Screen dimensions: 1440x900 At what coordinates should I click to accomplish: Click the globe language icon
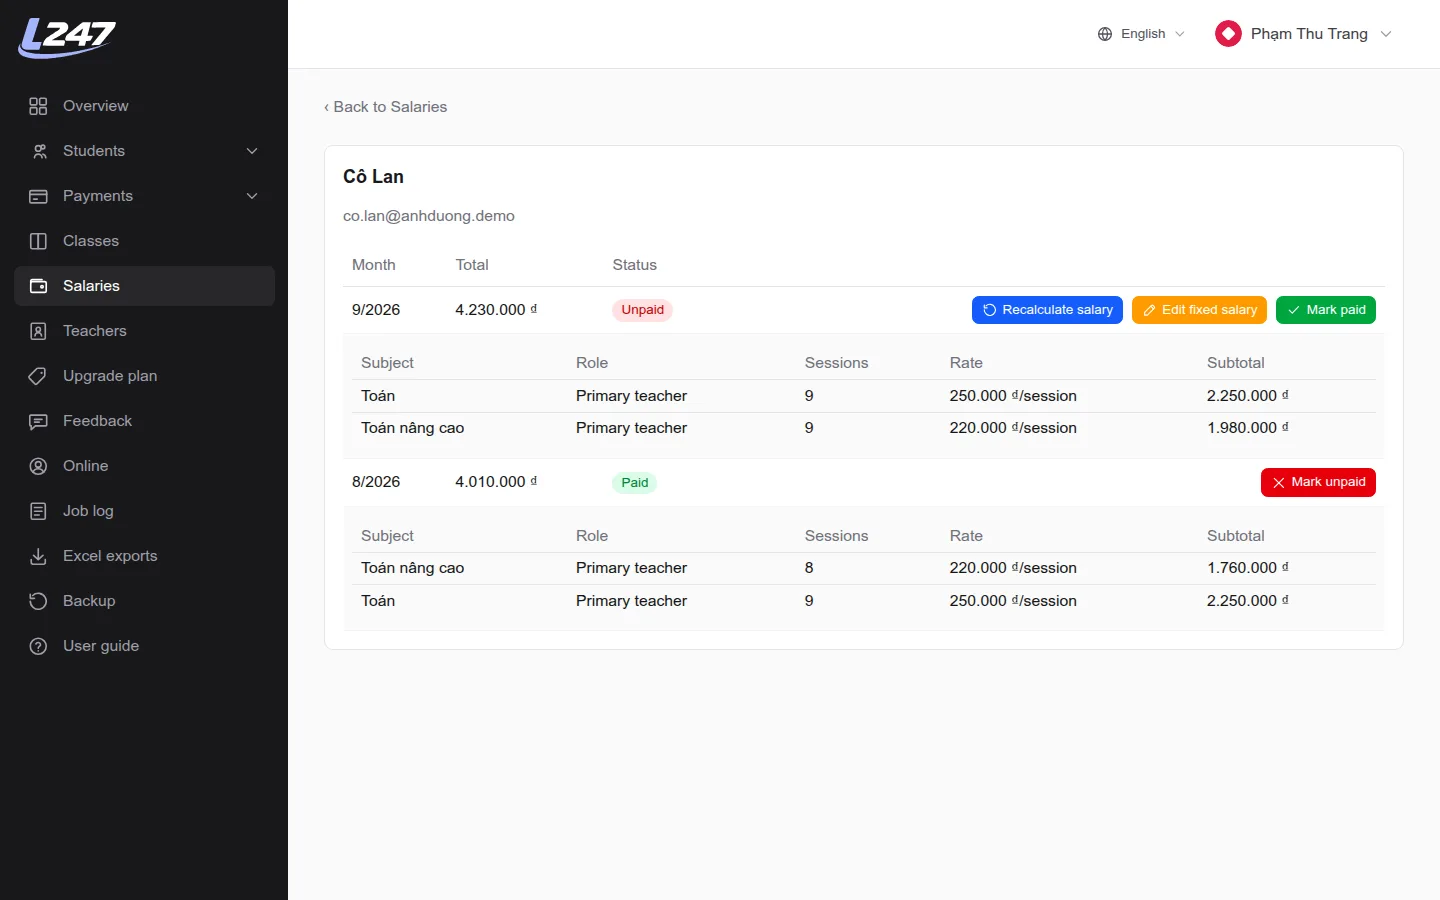click(1105, 34)
